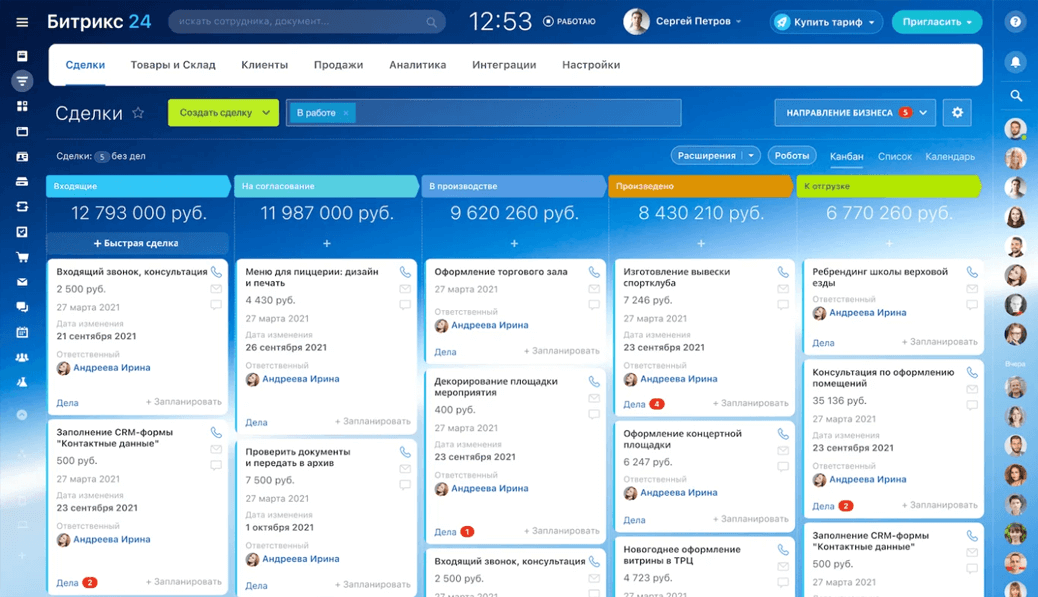The height and width of the screenshot is (597, 1038).
Task: Click the right sidebar search icon
Action: (x=1016, y=96)
